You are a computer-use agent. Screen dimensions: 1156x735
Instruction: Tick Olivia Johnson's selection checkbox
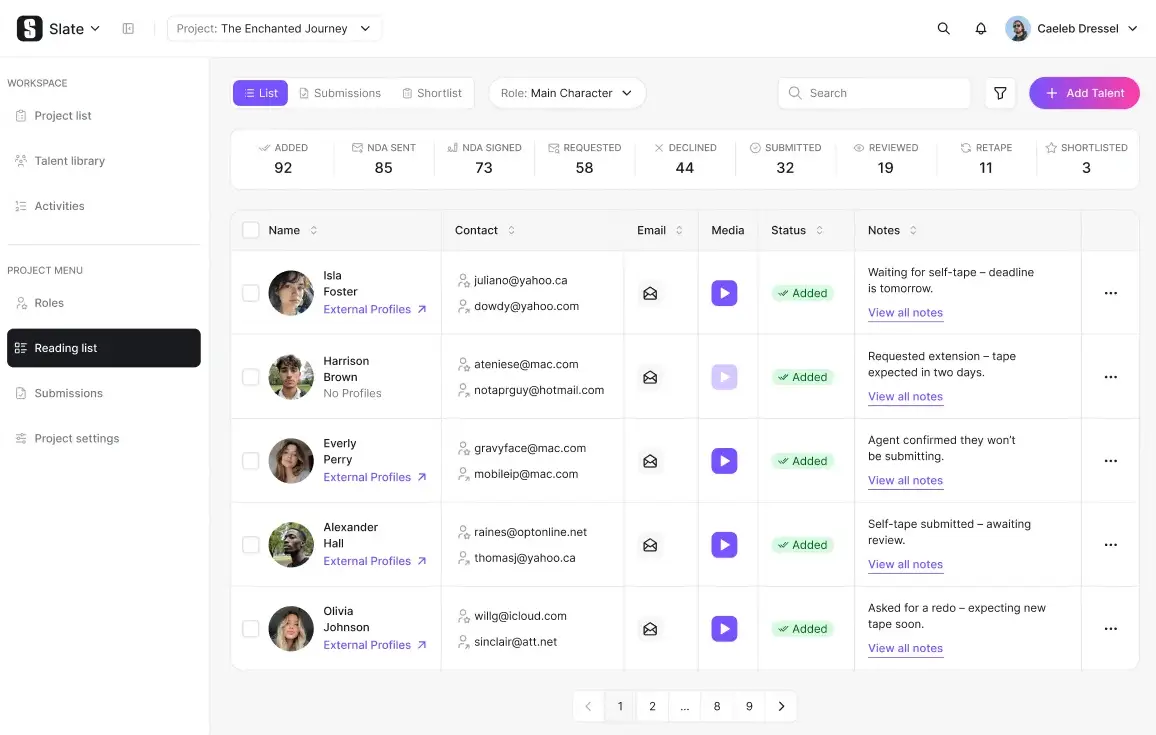click(x=251, y=628)
